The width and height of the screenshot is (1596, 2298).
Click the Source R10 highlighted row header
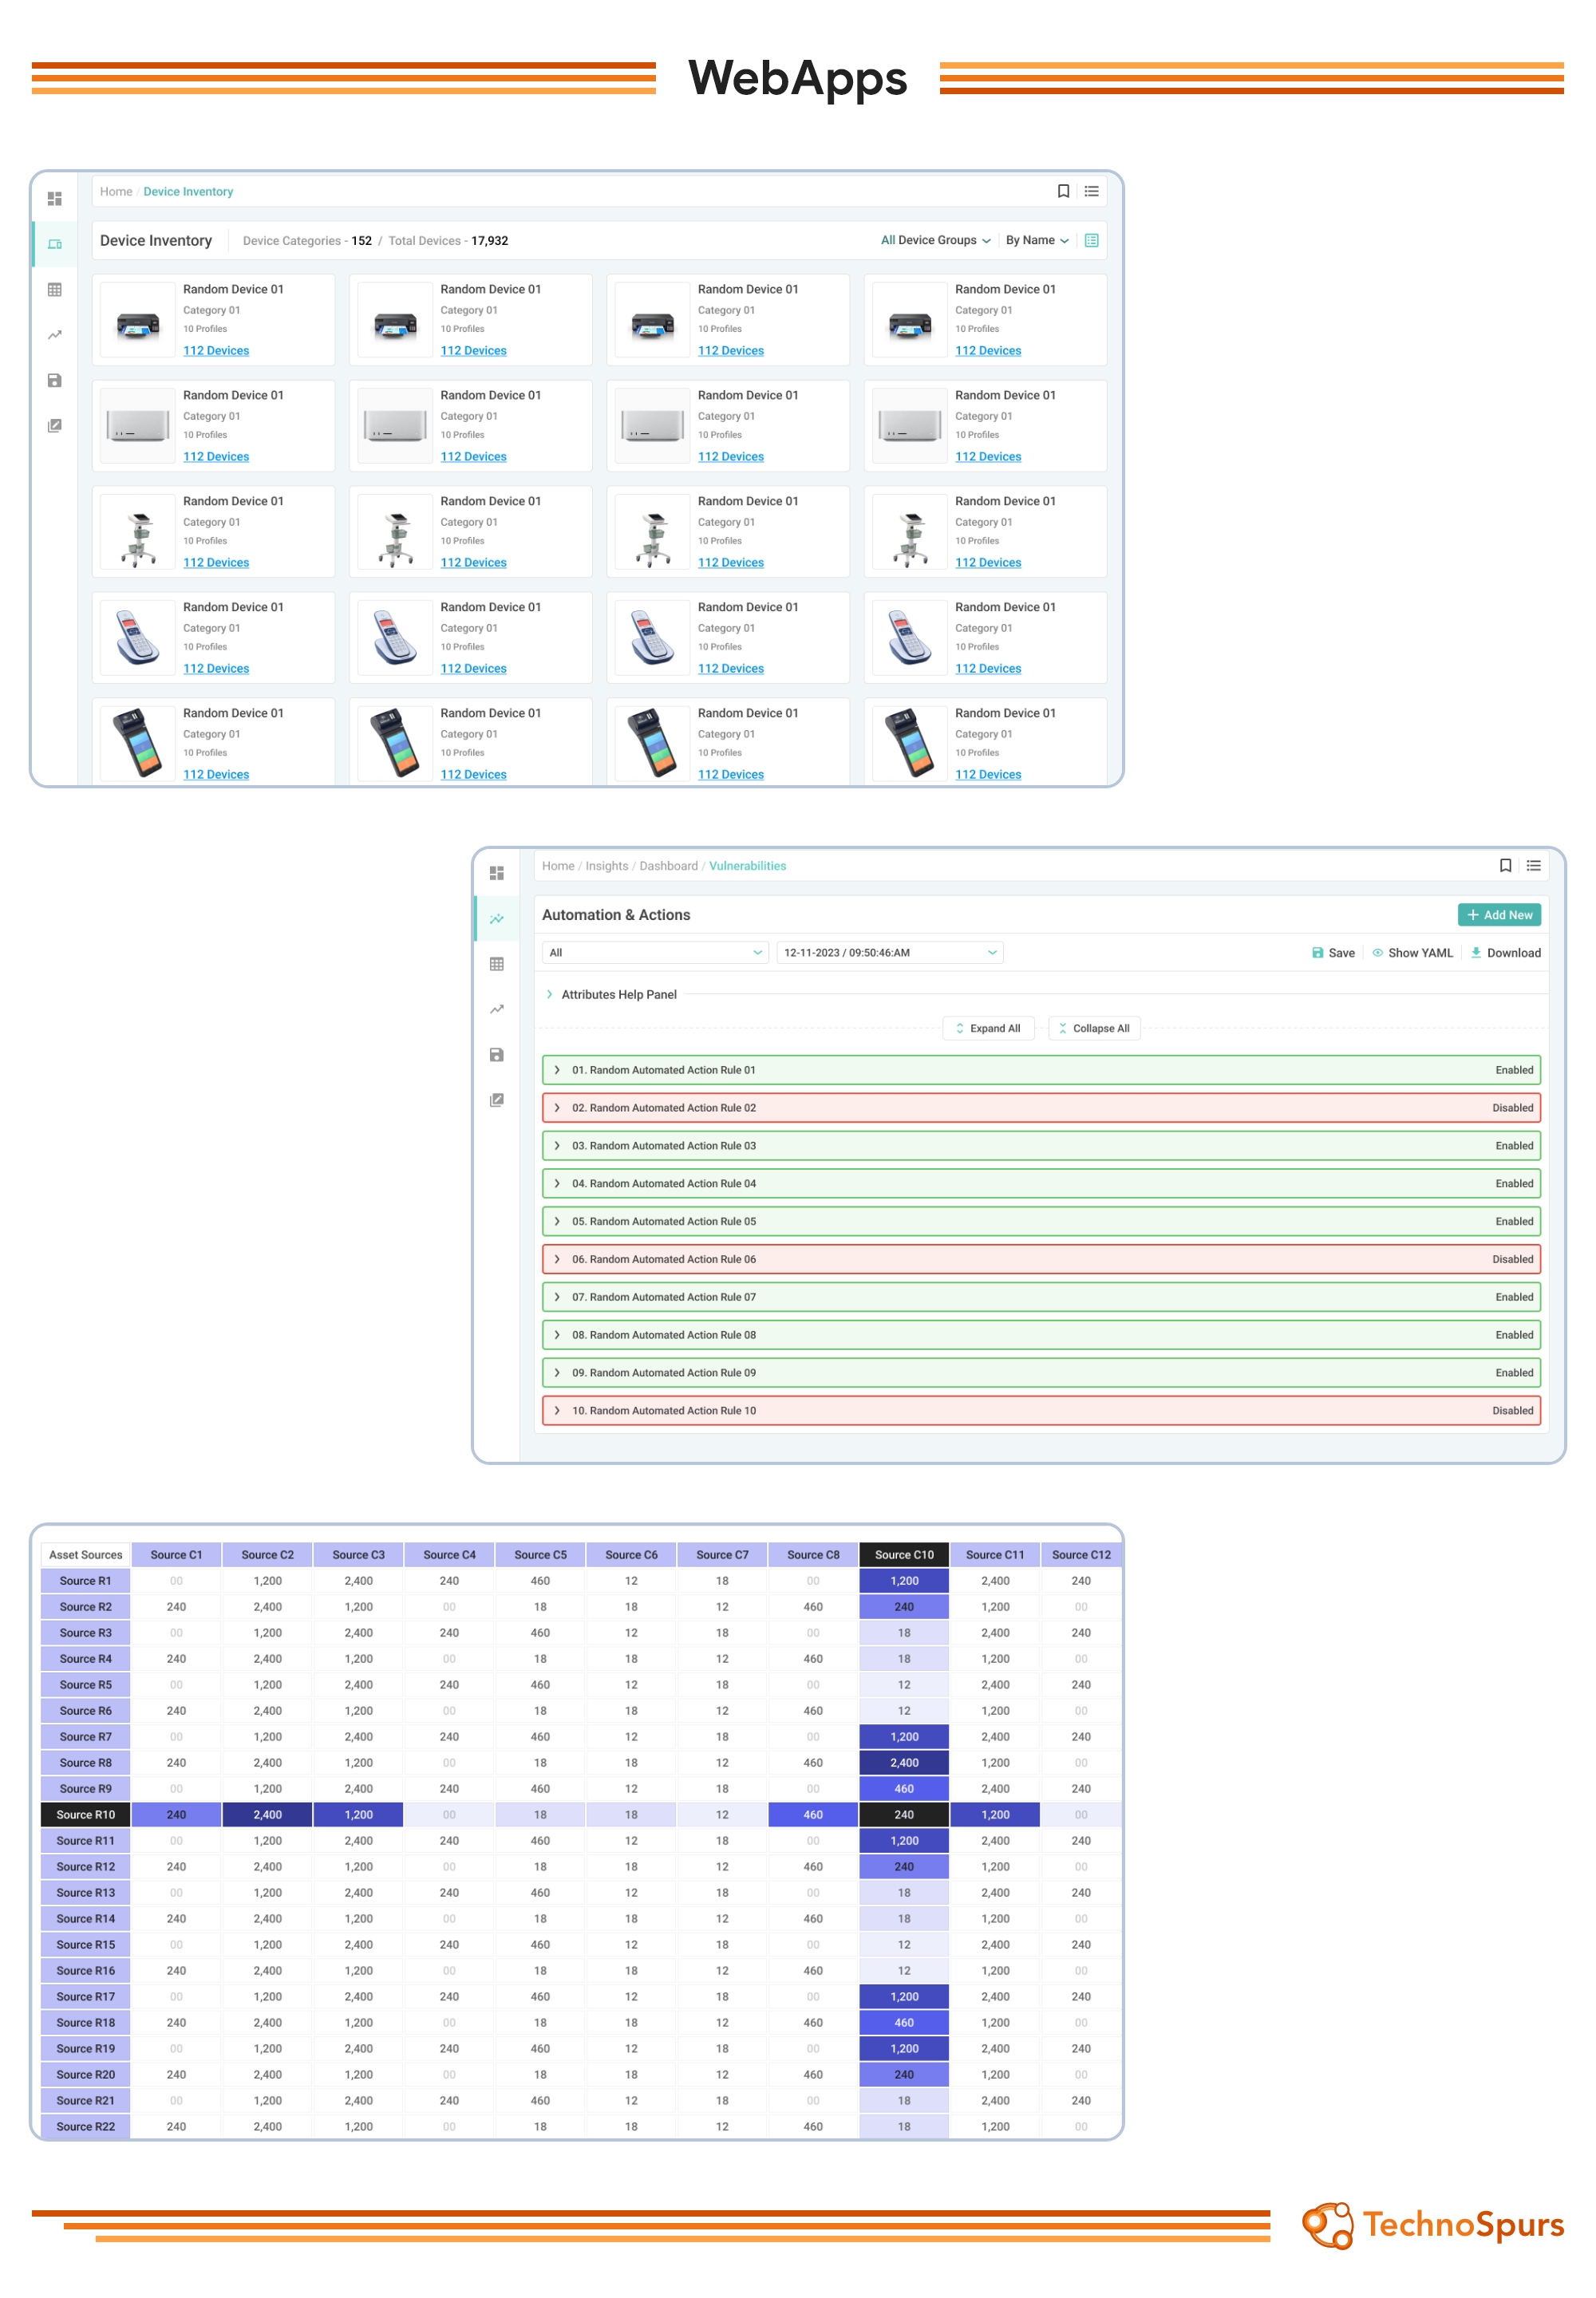(85, 1815)
